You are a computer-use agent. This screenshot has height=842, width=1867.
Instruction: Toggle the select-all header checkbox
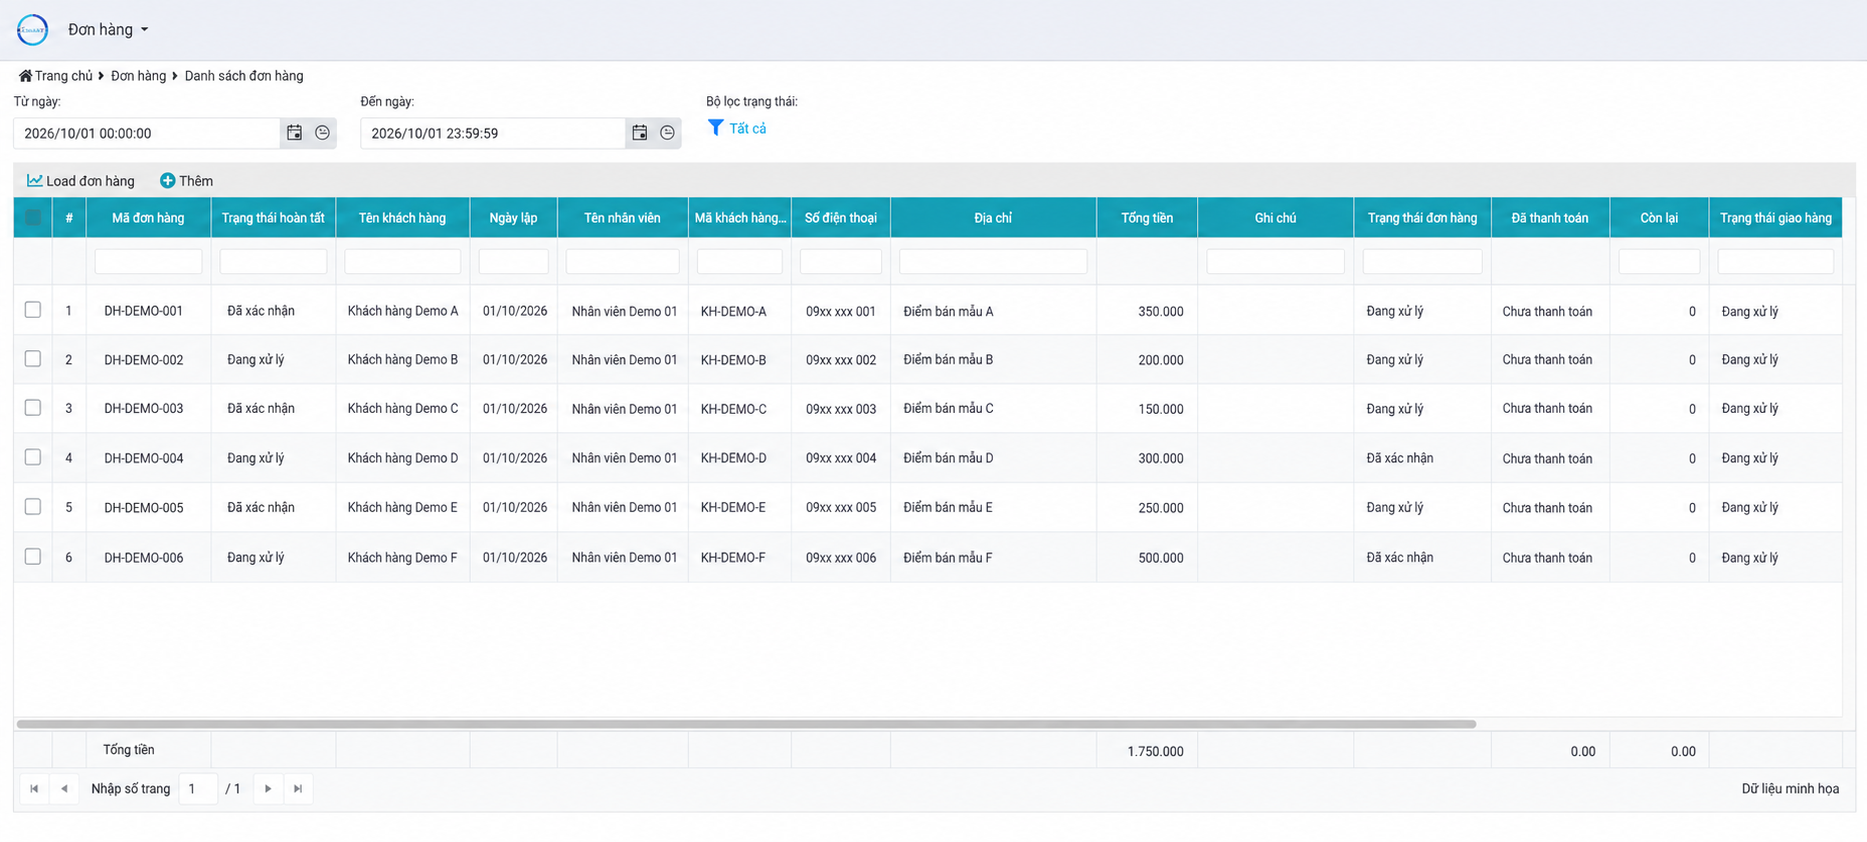(33, 218)
